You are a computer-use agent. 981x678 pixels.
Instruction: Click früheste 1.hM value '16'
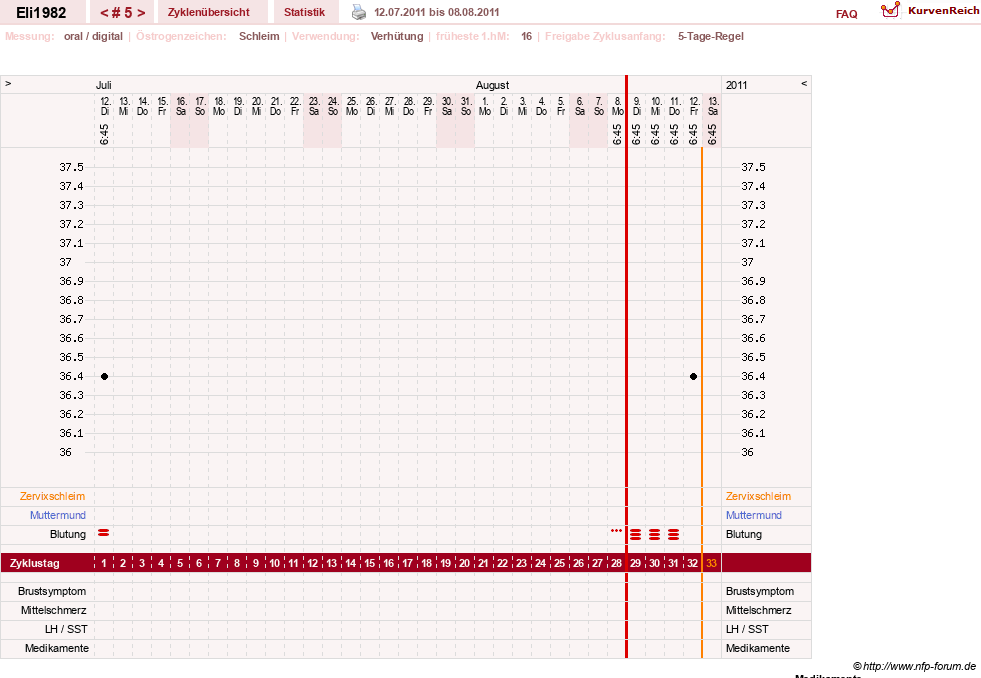[x=527, y=36]
